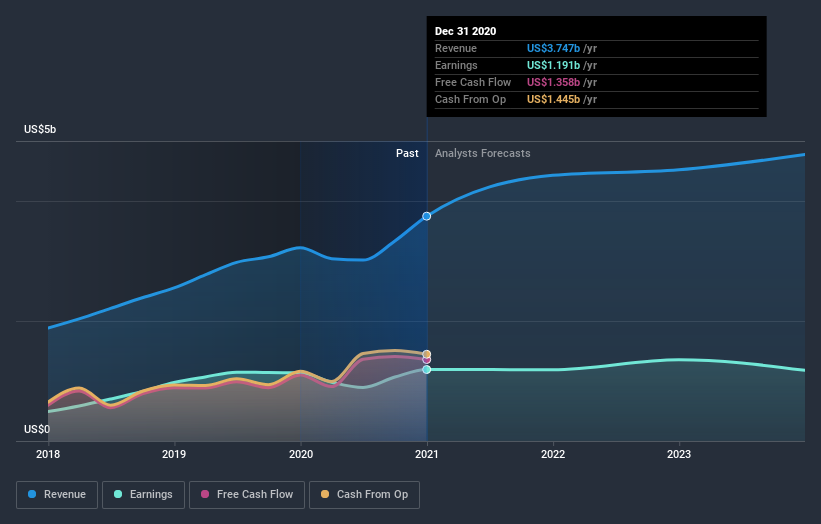Click the Earnings row label in tooltip

(x=456, y=65)
